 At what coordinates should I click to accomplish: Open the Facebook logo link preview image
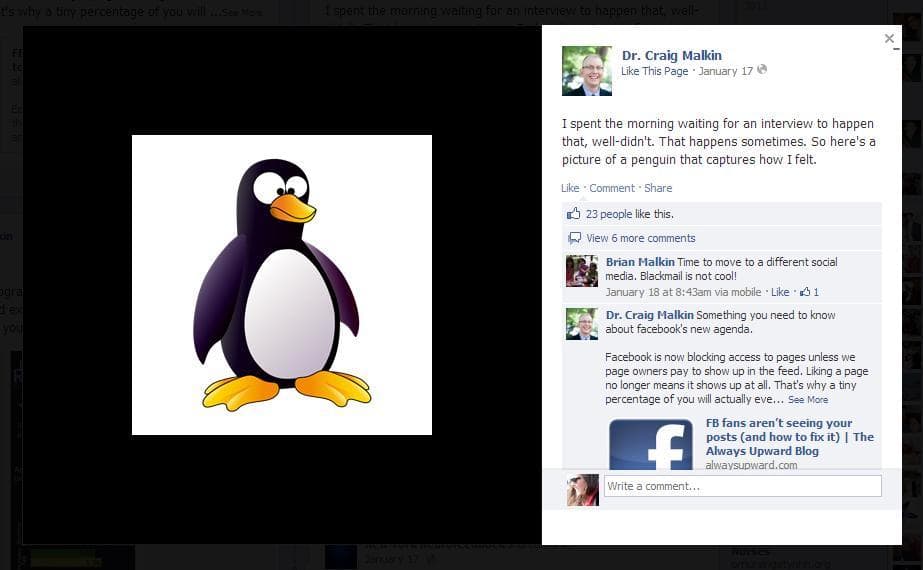(650, 444)
